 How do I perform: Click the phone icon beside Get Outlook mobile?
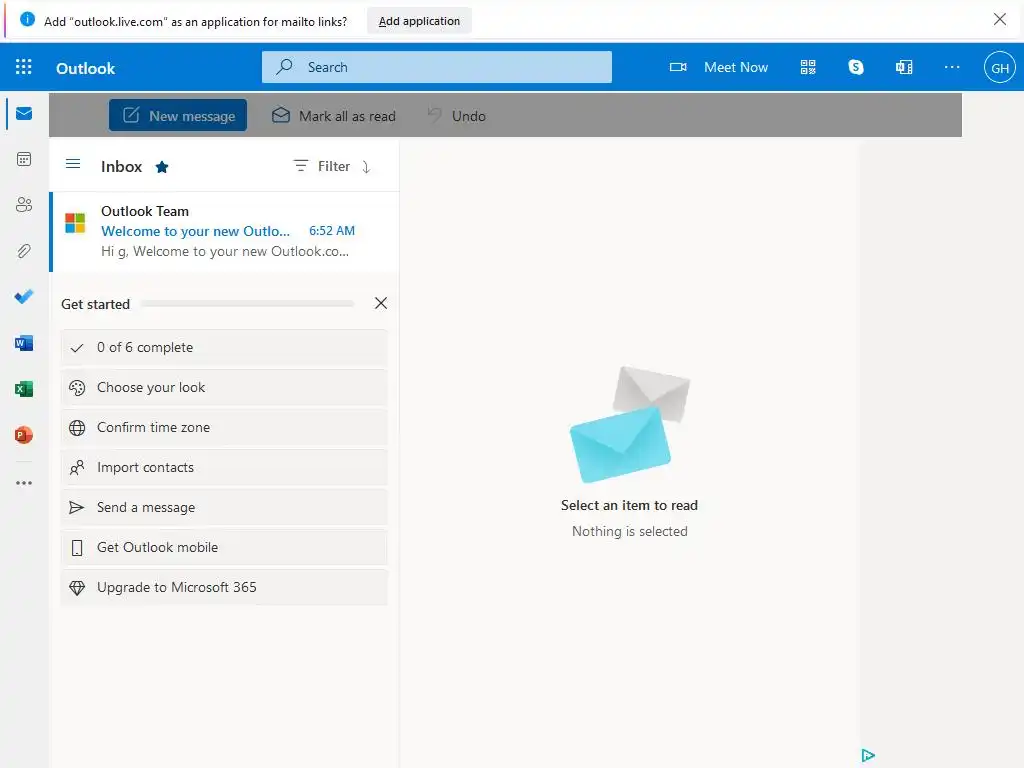coord(77,548)
